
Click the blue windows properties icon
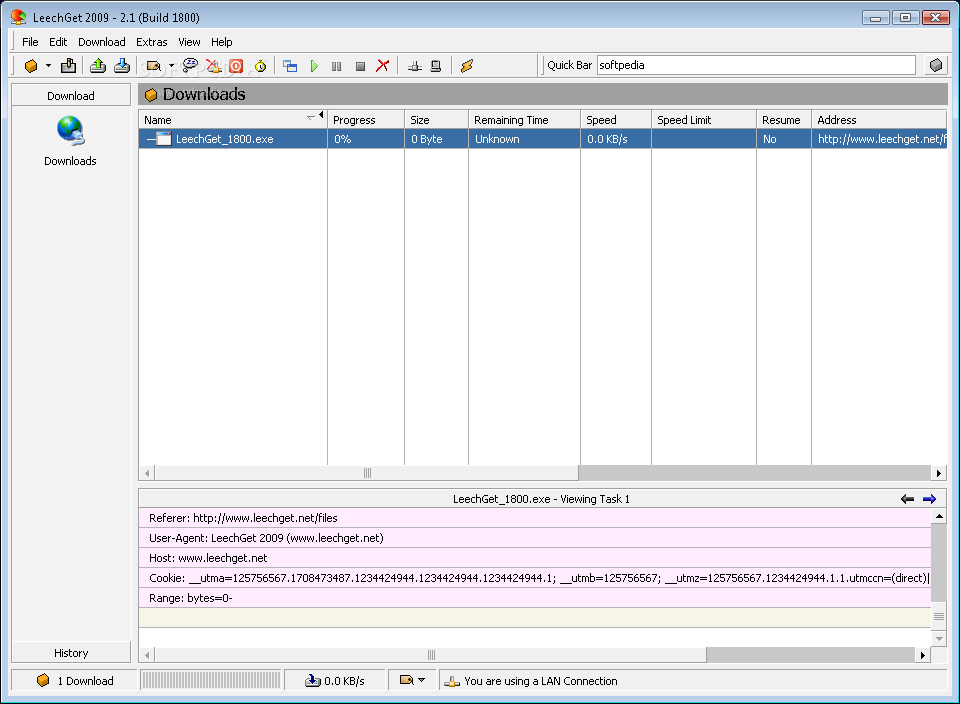290,66
